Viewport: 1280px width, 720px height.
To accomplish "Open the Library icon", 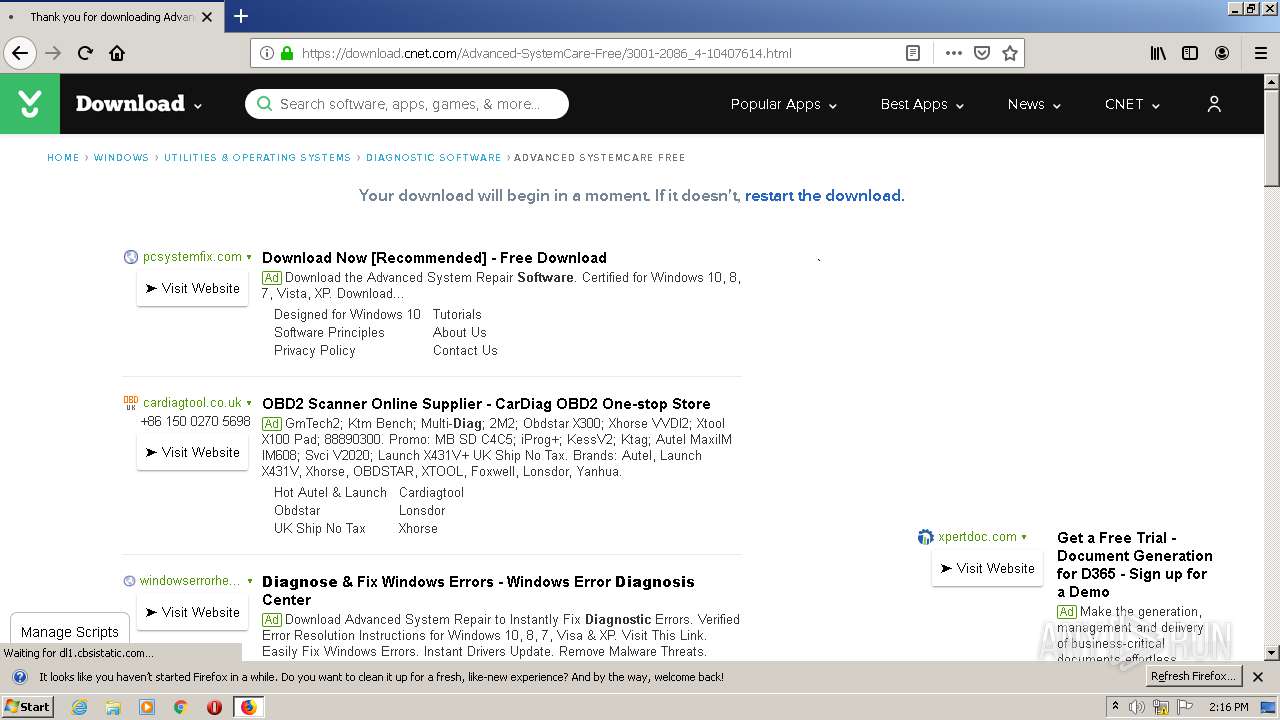I will point(1158,53).
